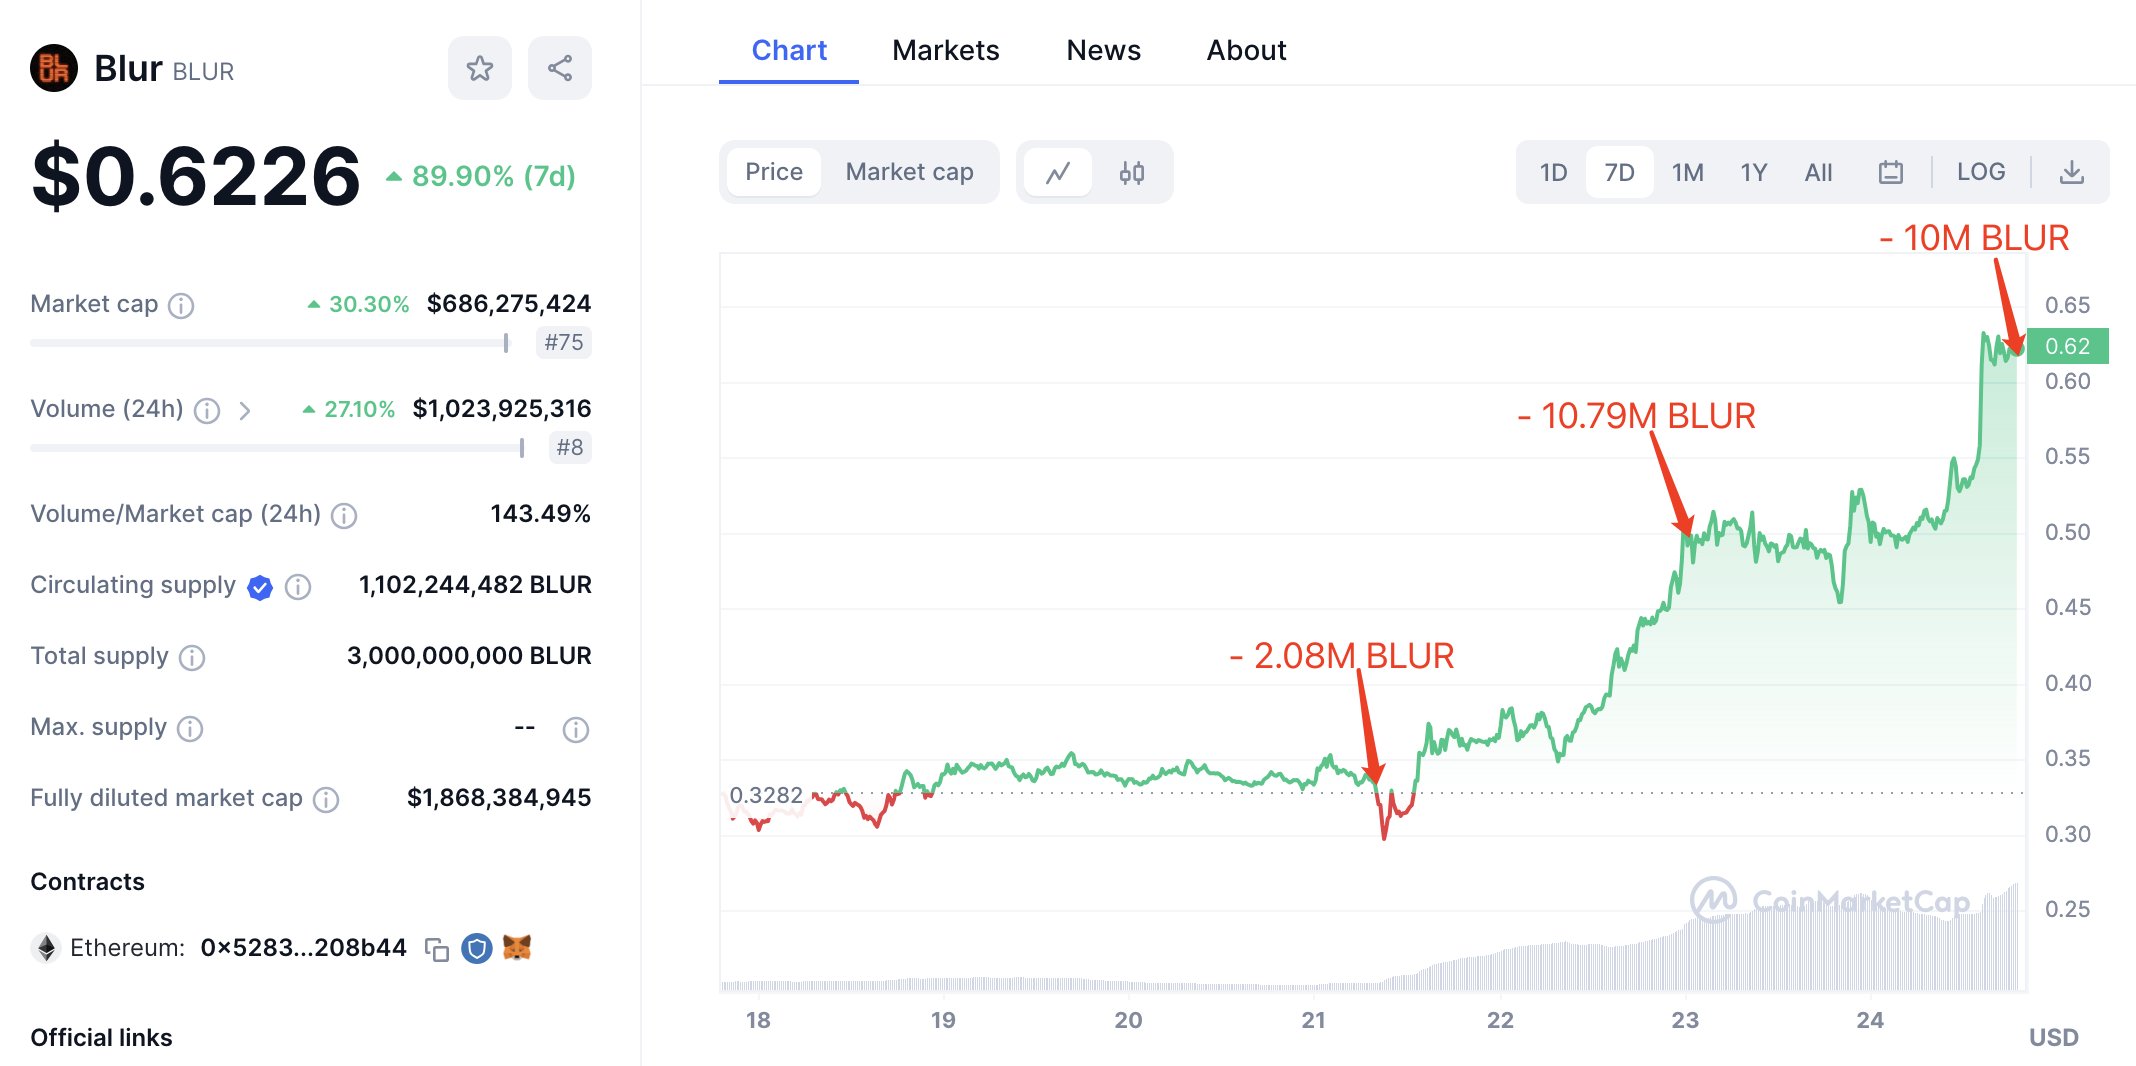The height and width of the screenshot is (1066, 2136).
Task: Set chart range to 1D
Action: [1553, 173]
